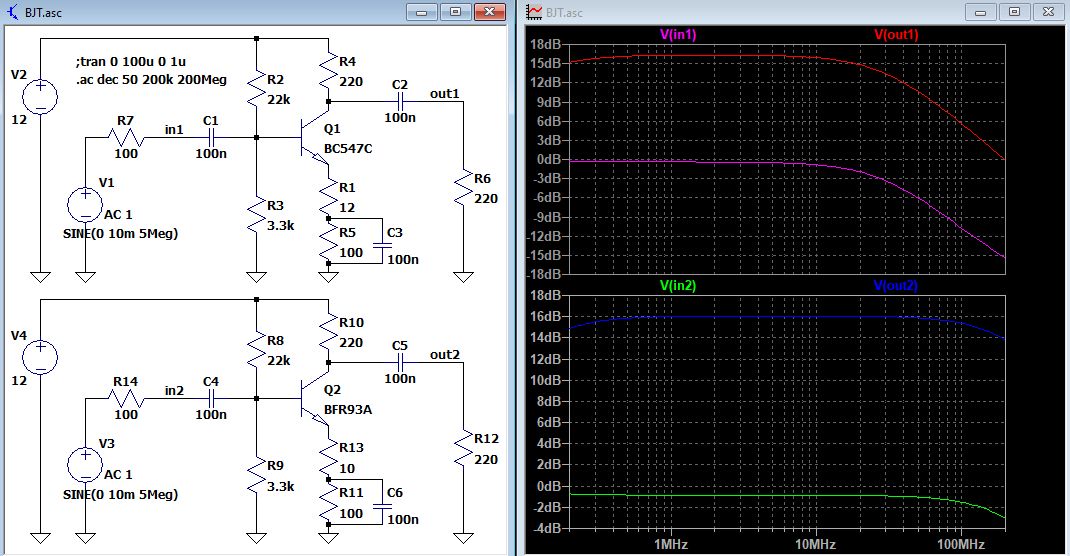
Task: Select resistor R7 symbol
Action: tap(126, 137)
